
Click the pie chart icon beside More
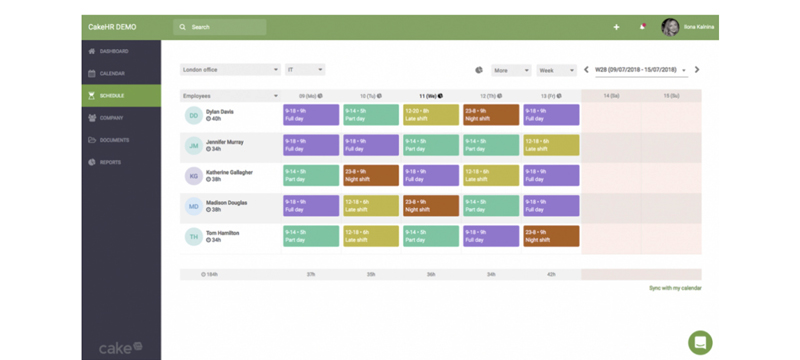pos(479,70)
